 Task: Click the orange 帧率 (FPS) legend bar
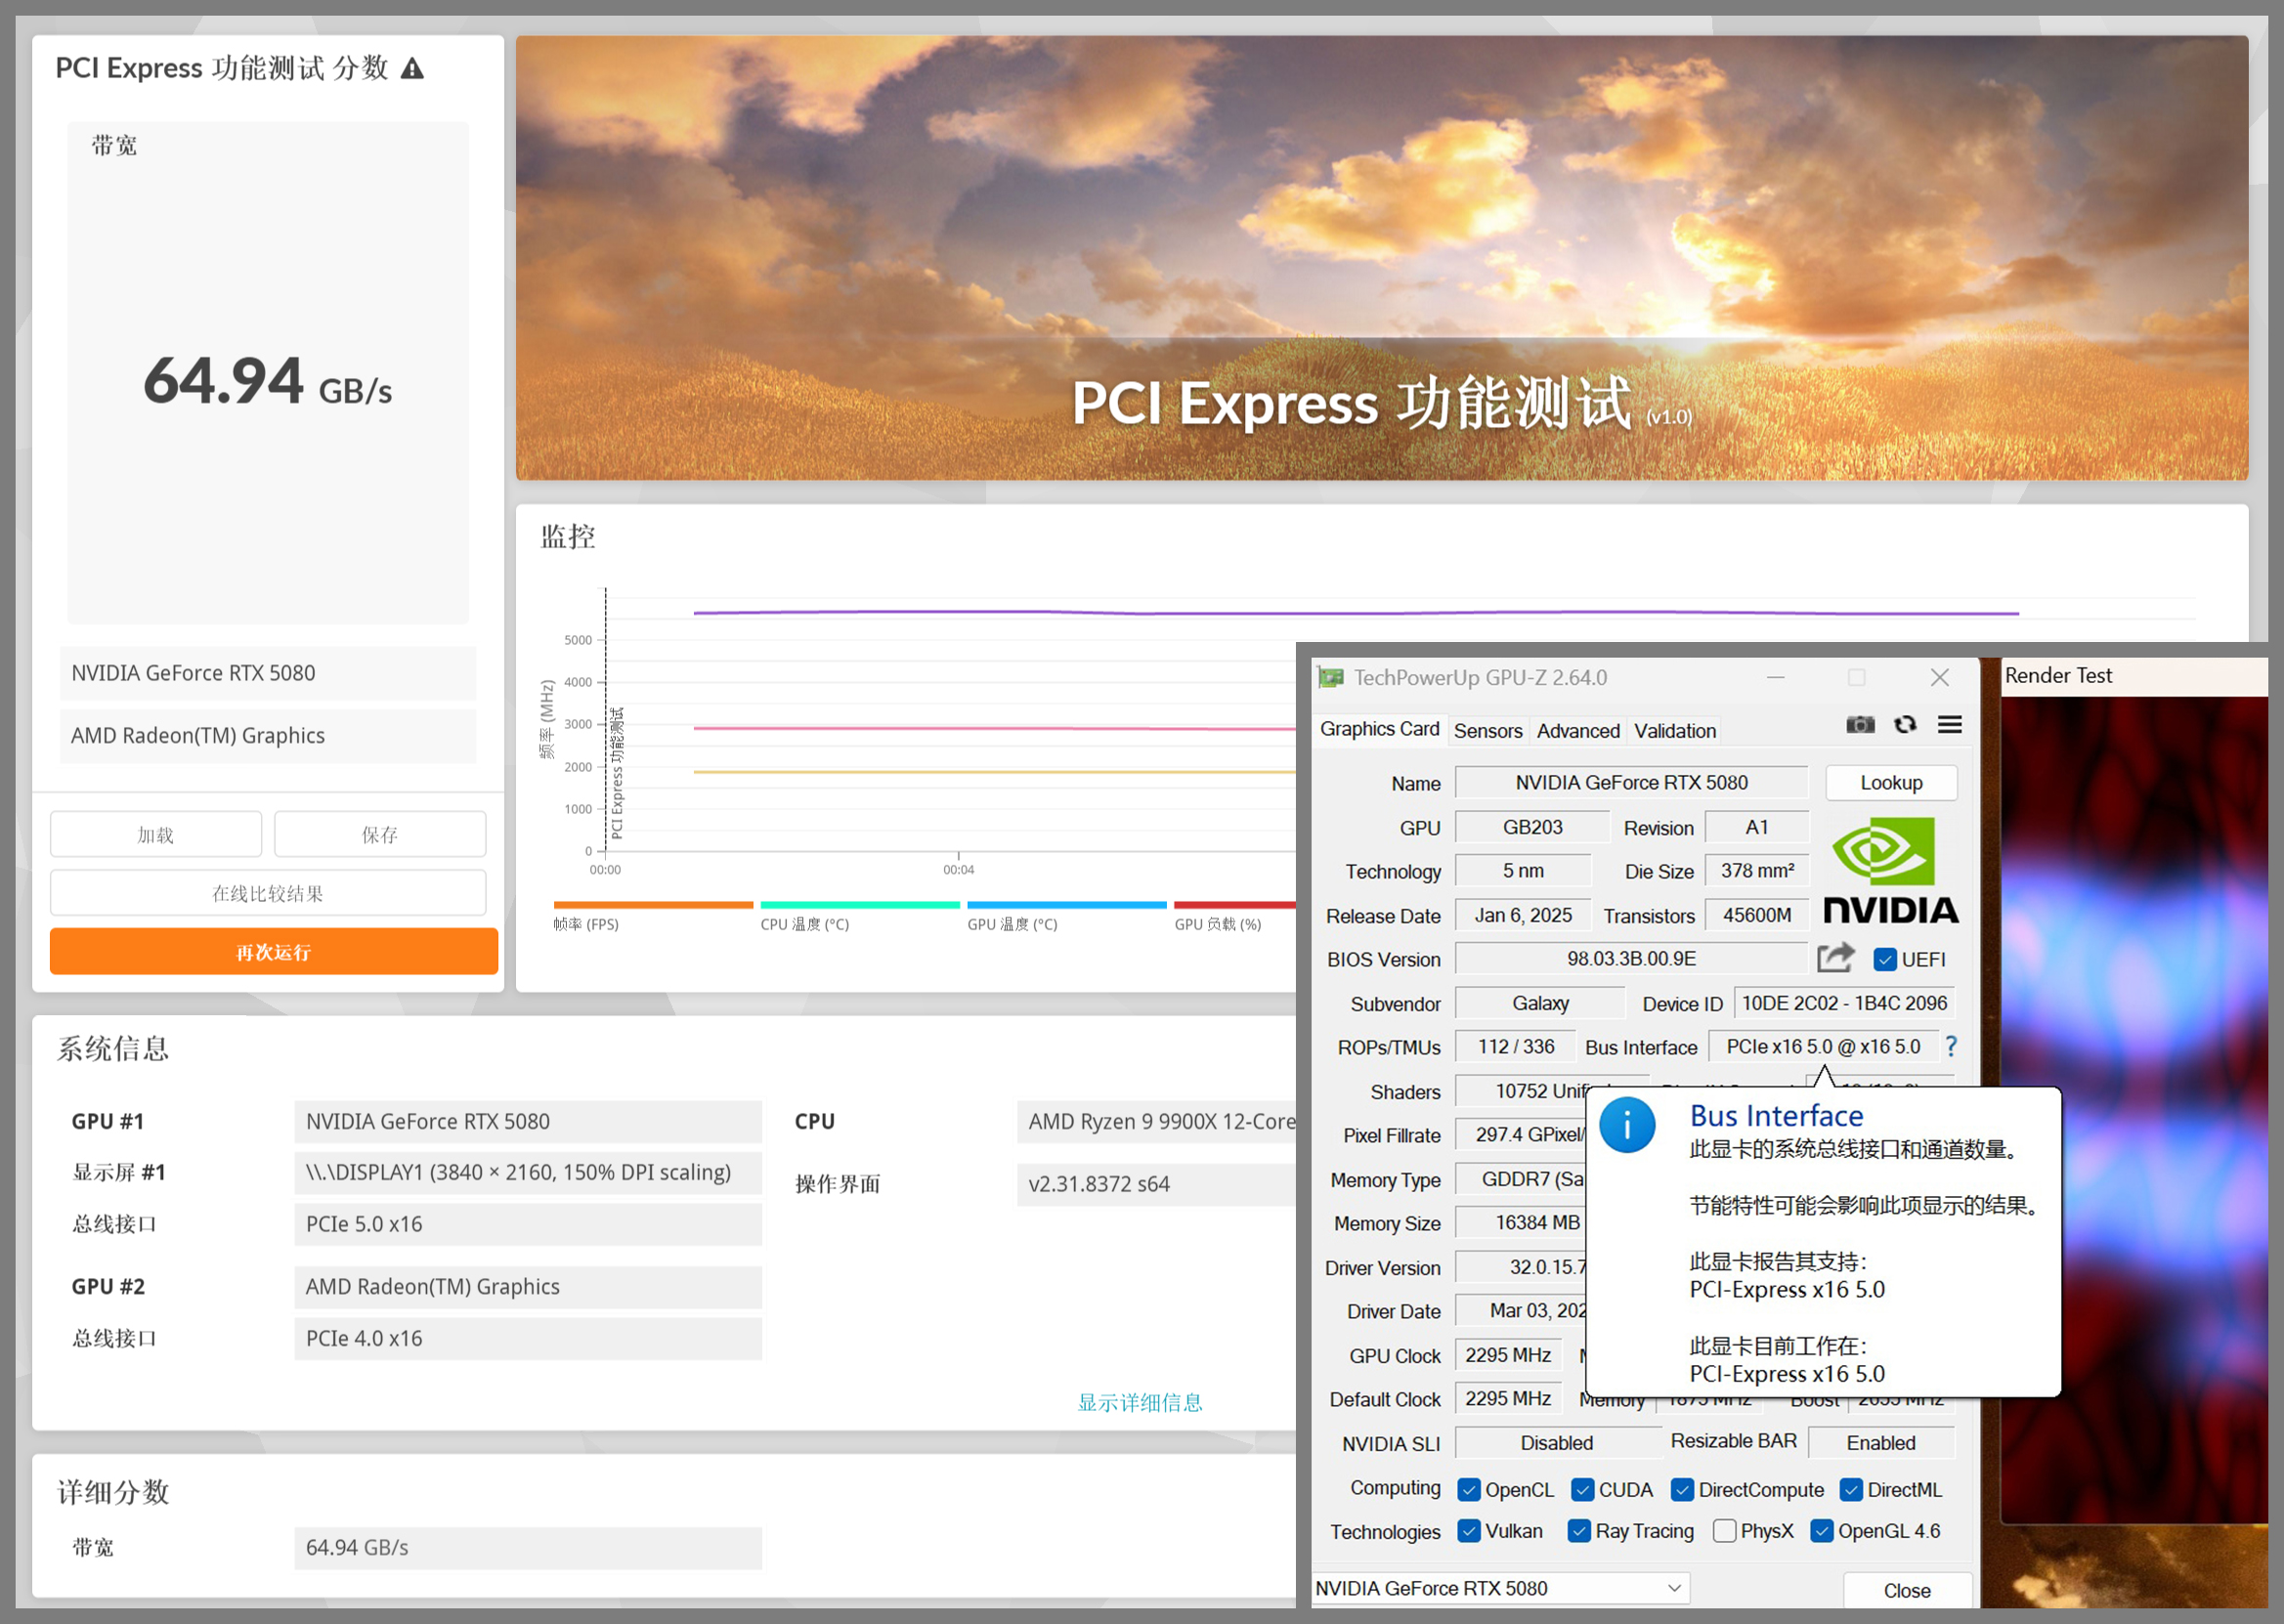click(x=653, y=905)
